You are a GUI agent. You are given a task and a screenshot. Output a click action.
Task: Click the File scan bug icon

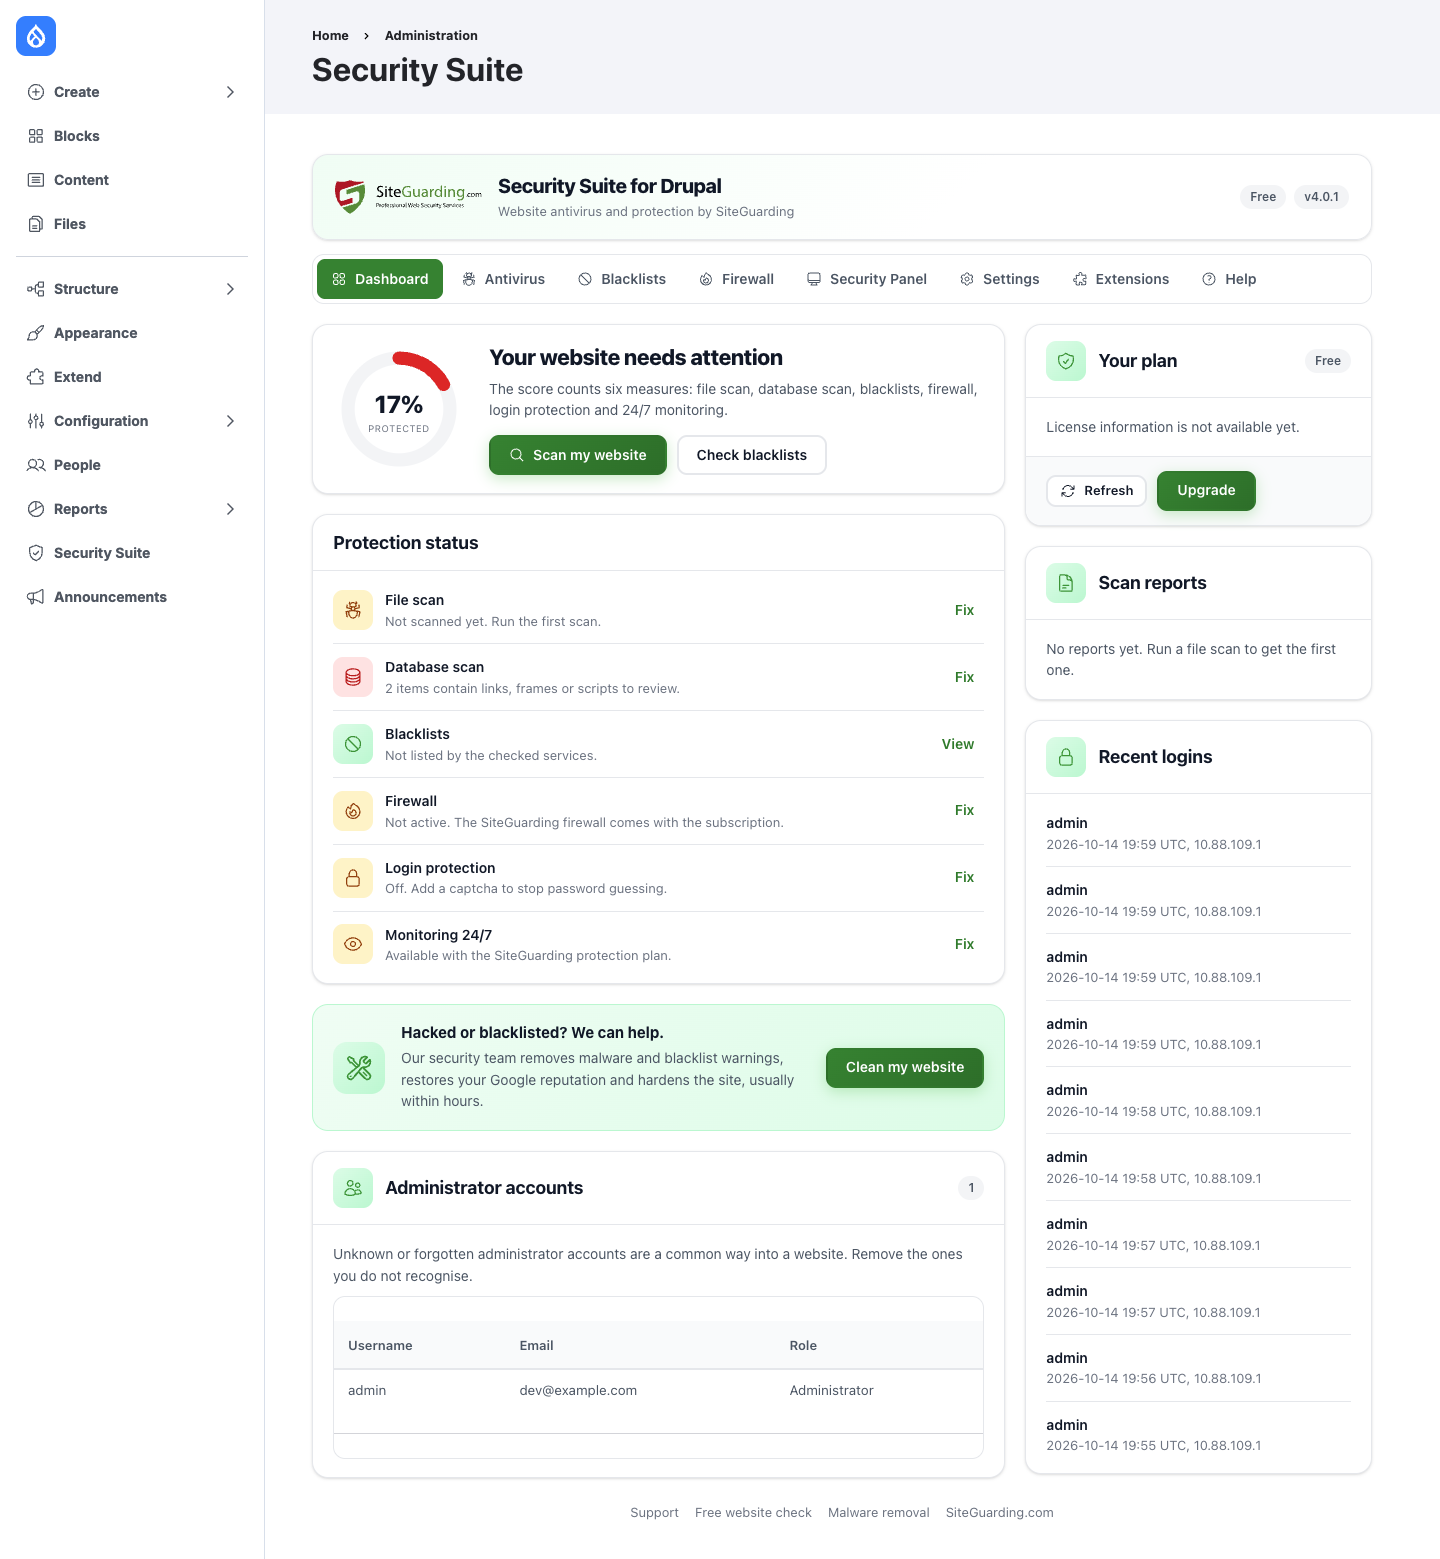pyautogui.click(x=353, y=610)
